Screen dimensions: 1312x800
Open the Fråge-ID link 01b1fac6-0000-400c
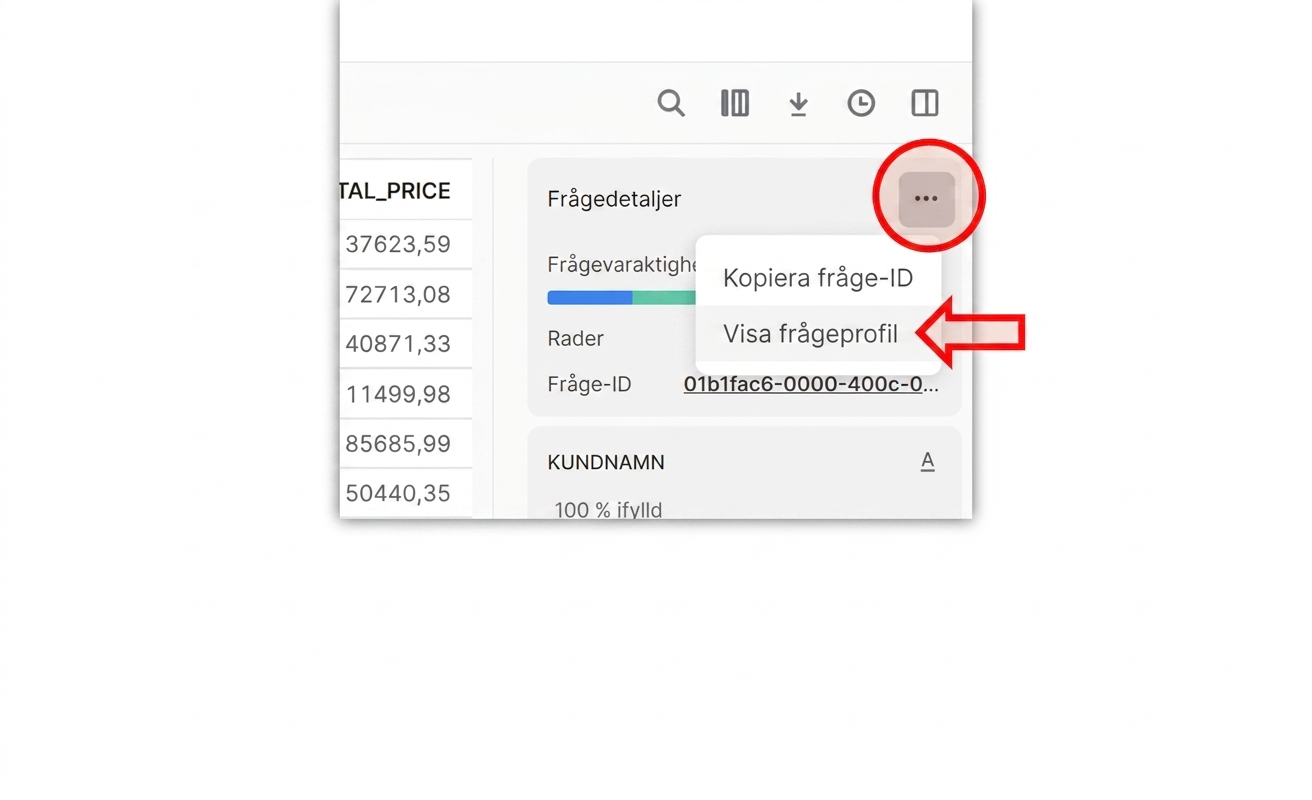pyautogui.click(x=811, y=384)
